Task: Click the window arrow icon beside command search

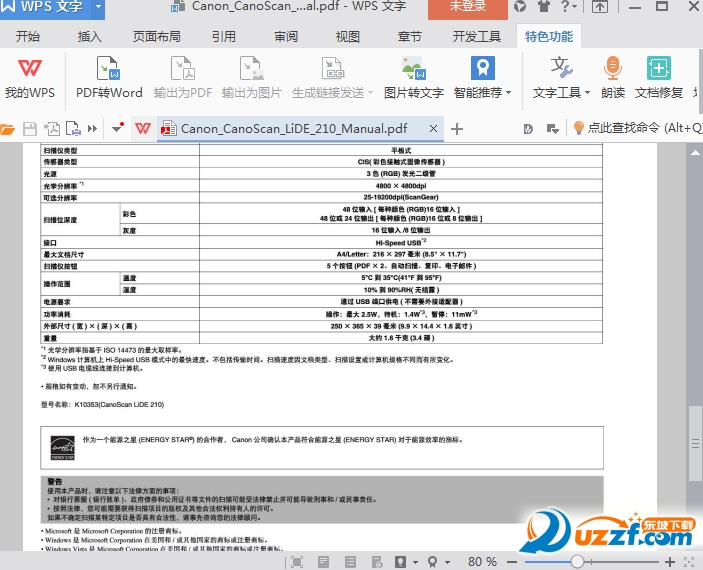Action: coord(552,129)
